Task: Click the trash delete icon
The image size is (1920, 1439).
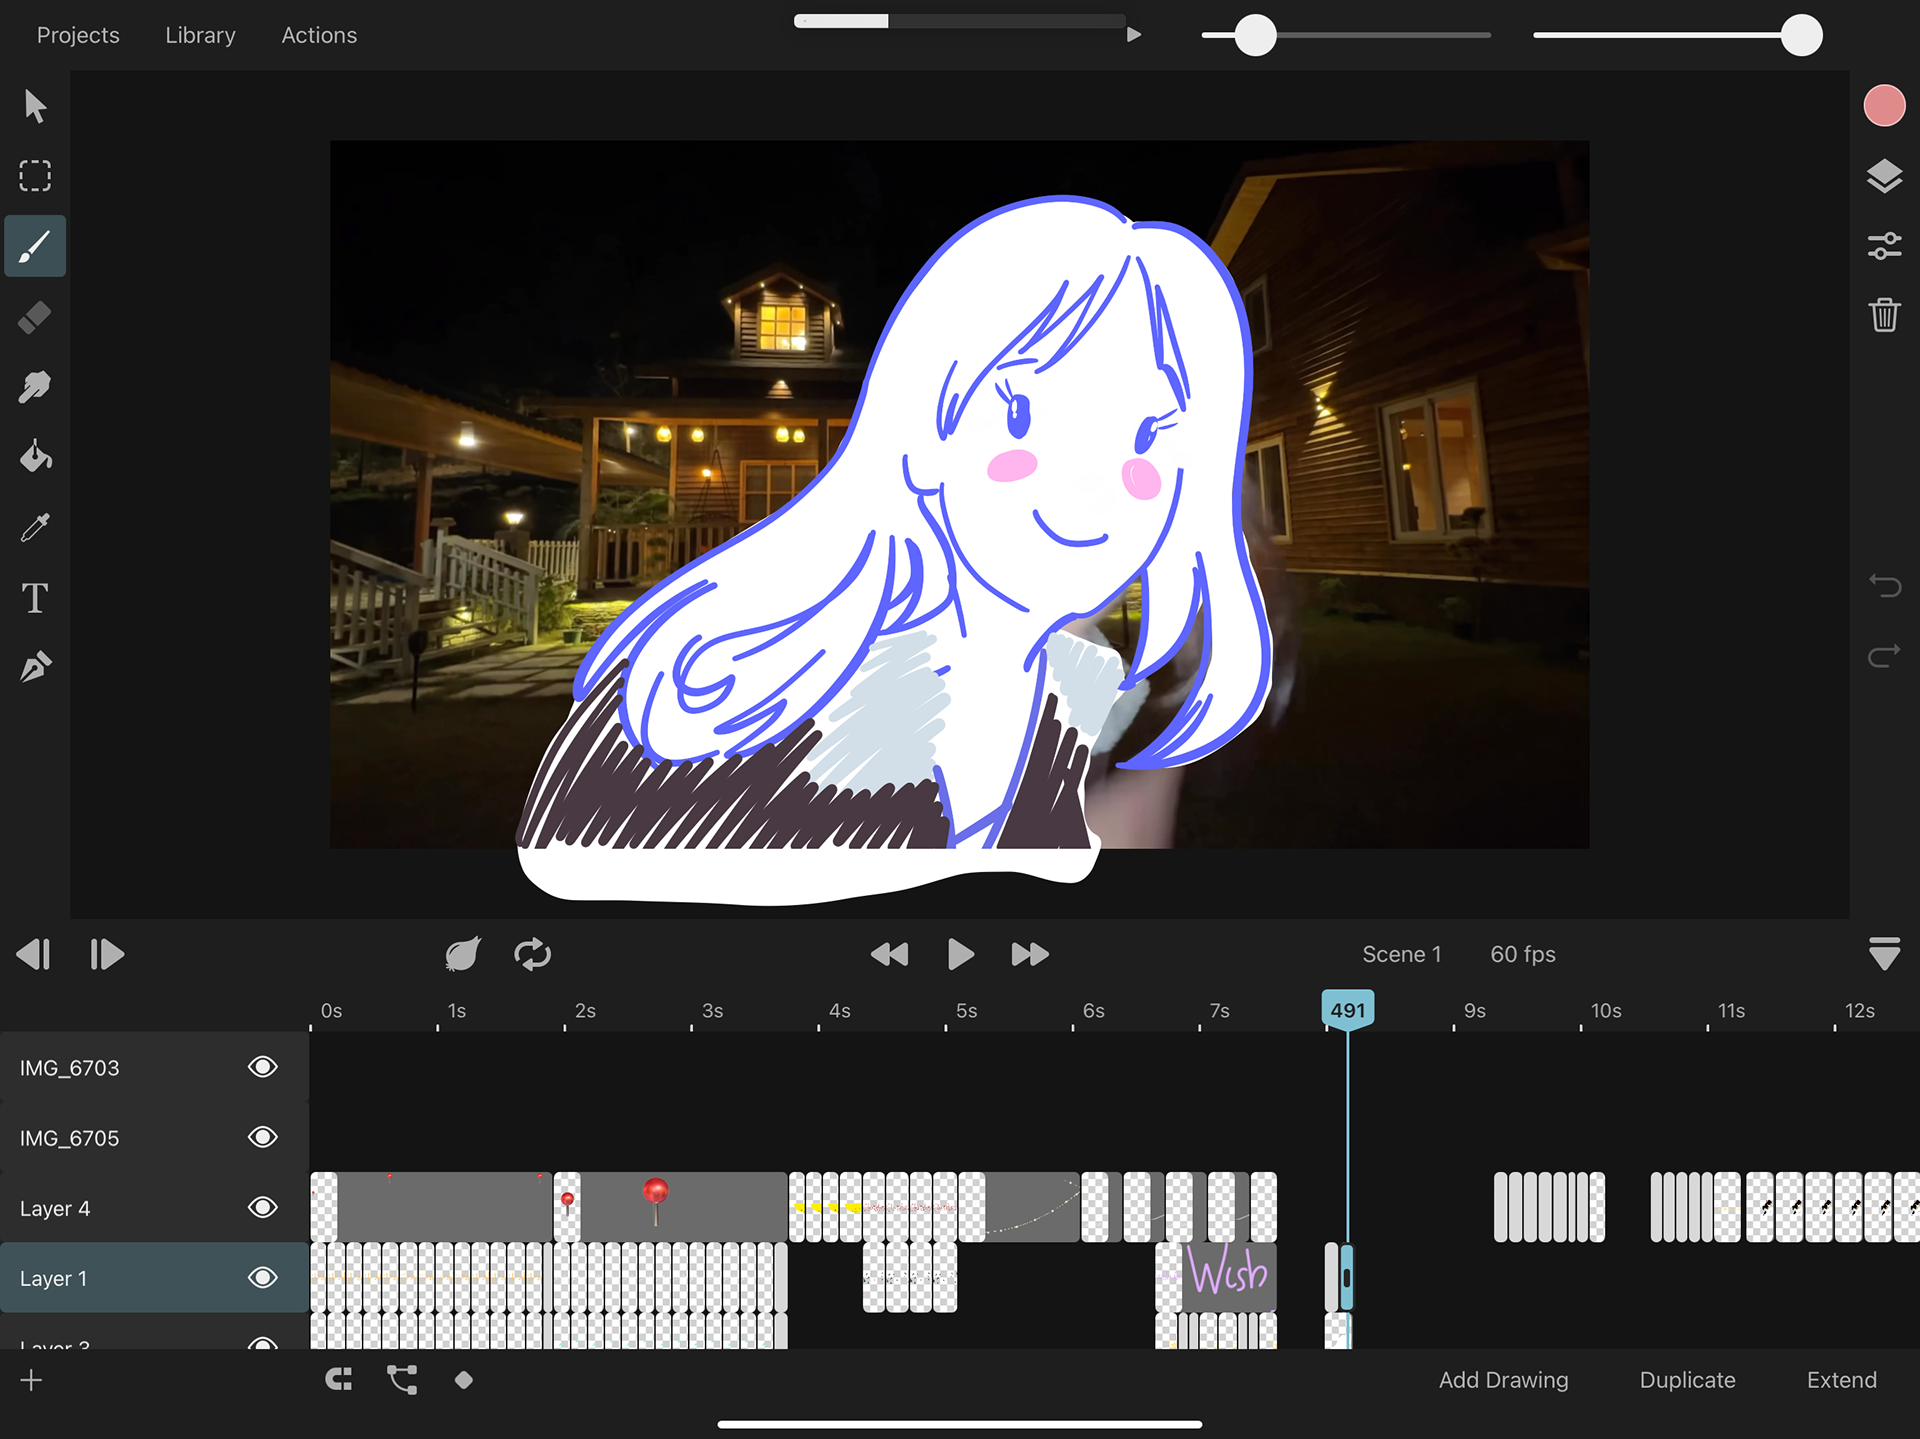Action: pyautogui.click(x=1884, y=315)
